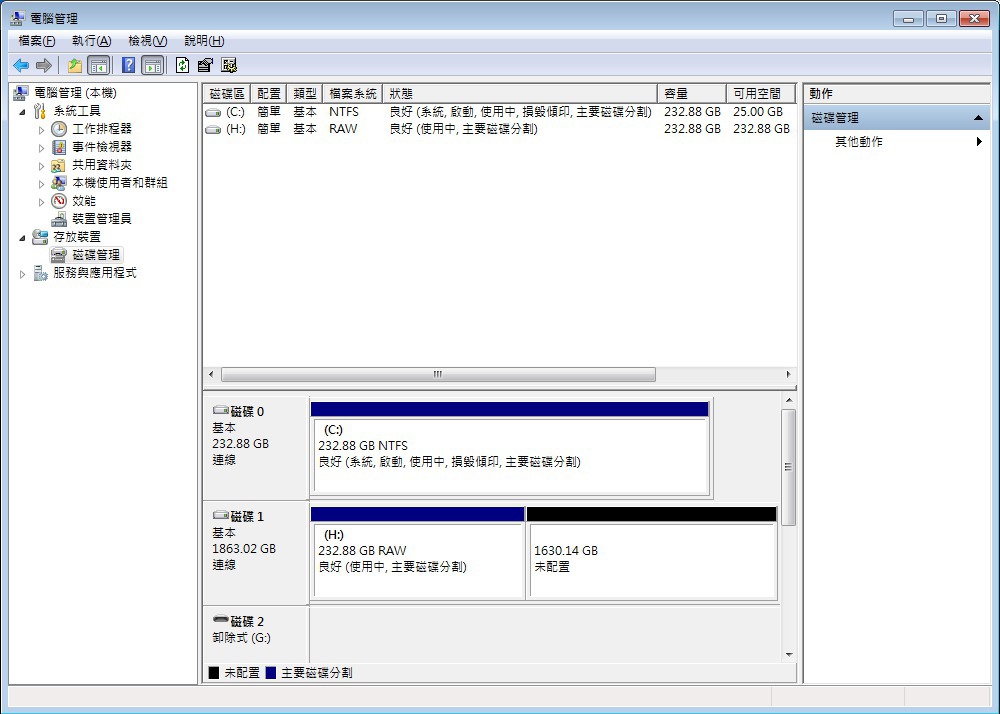
Task: Open 效能 tree item
Action: click(84, 201)
